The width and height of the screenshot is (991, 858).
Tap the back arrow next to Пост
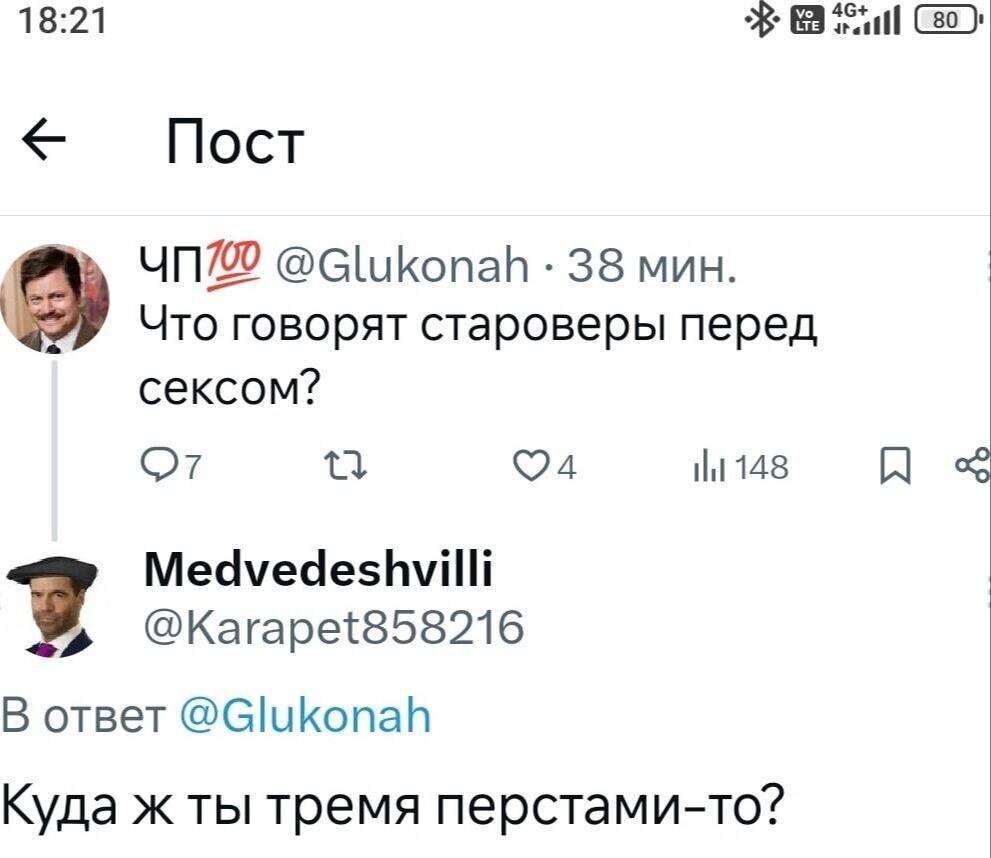click(x=45, y=142)
